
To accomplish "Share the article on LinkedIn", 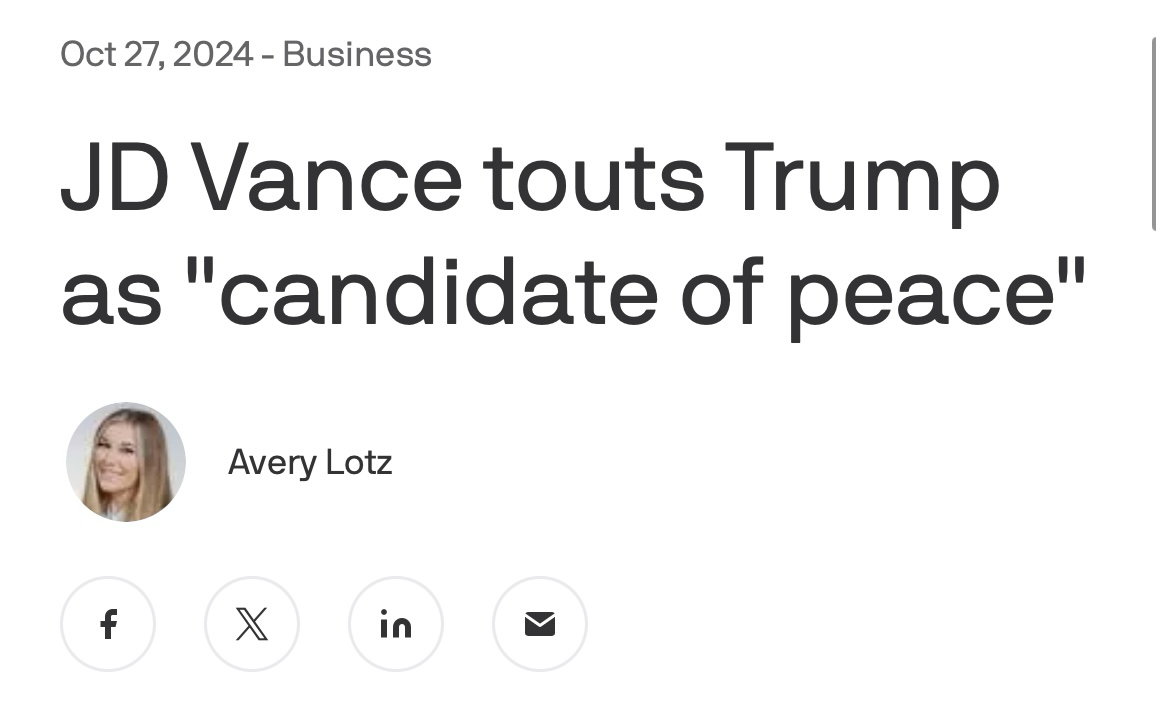I will pyautogui.click(x=396, y=624).
